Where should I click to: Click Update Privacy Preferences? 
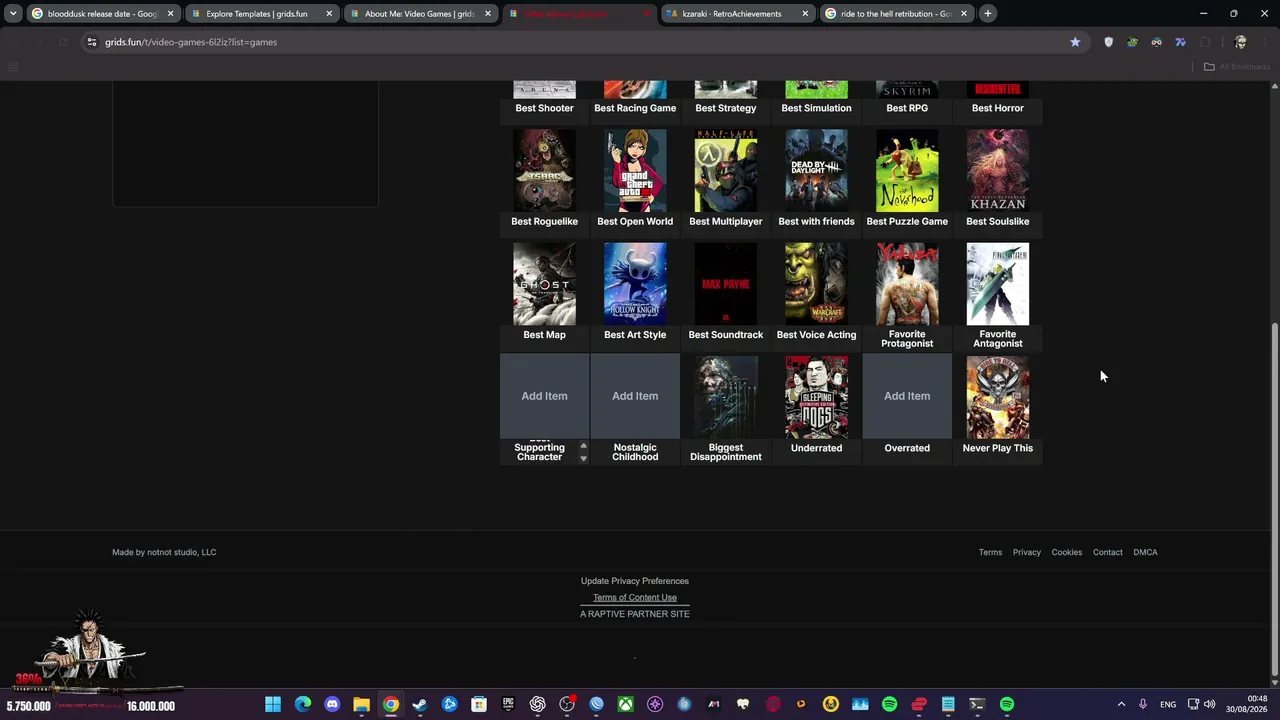coord(635,581)
